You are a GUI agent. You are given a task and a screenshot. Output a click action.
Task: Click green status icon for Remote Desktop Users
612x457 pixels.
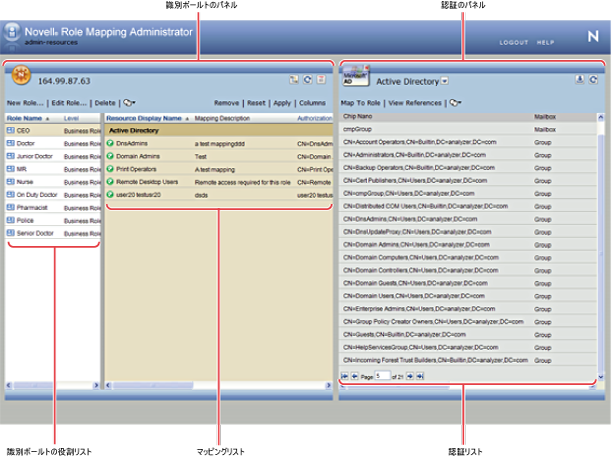110,182
